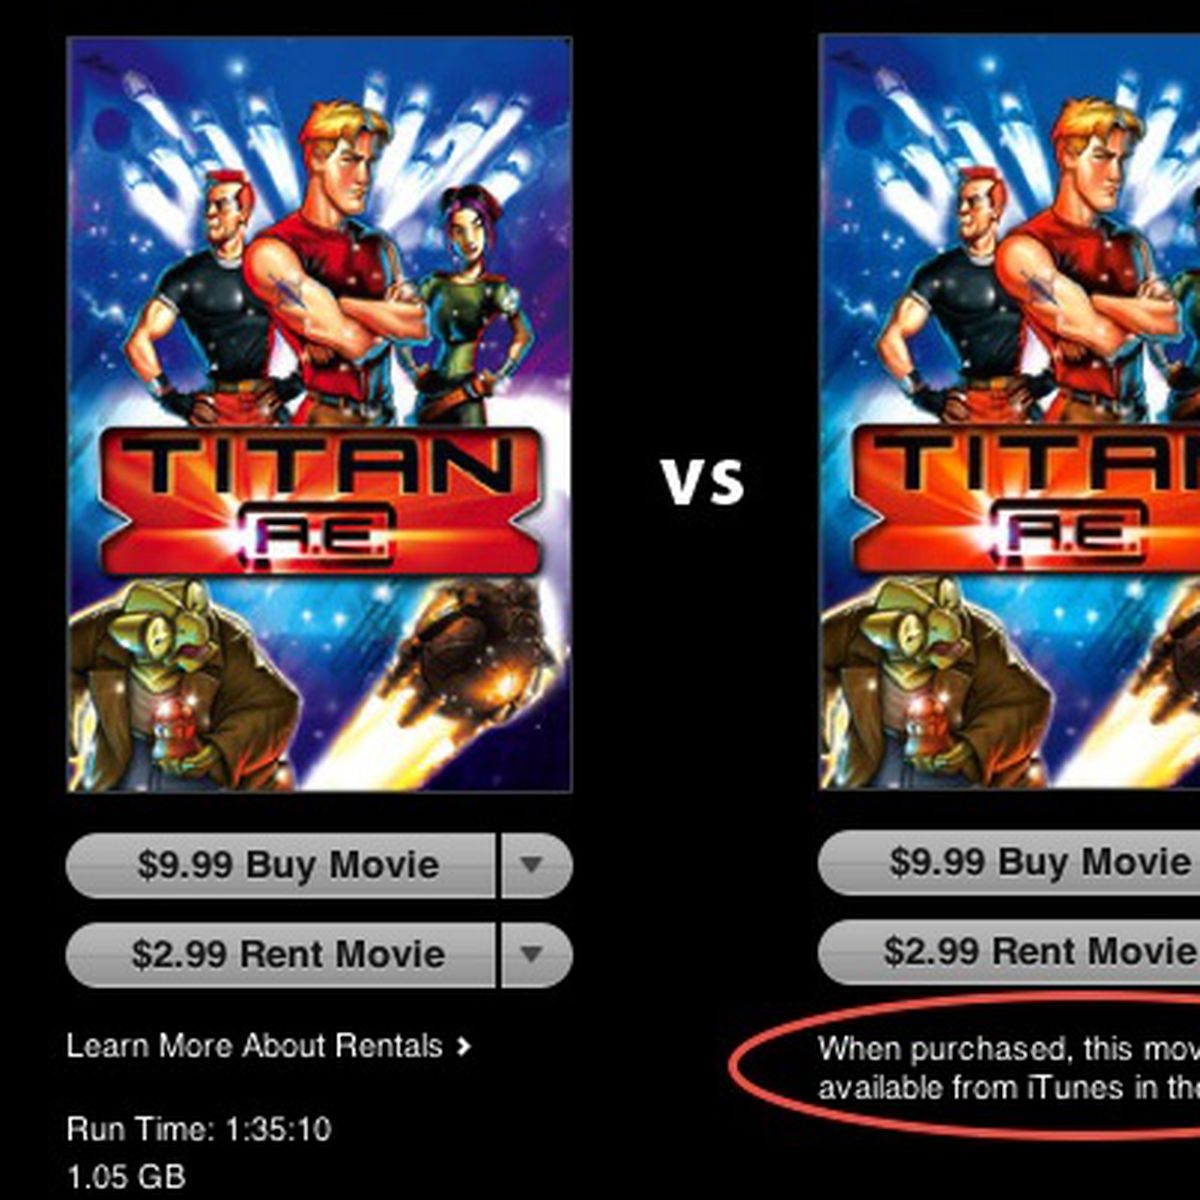Viewport: 1200px width, 1200px height.
Task: Select the left Titan A.E. poster artwork
Action: coord(319,414)
